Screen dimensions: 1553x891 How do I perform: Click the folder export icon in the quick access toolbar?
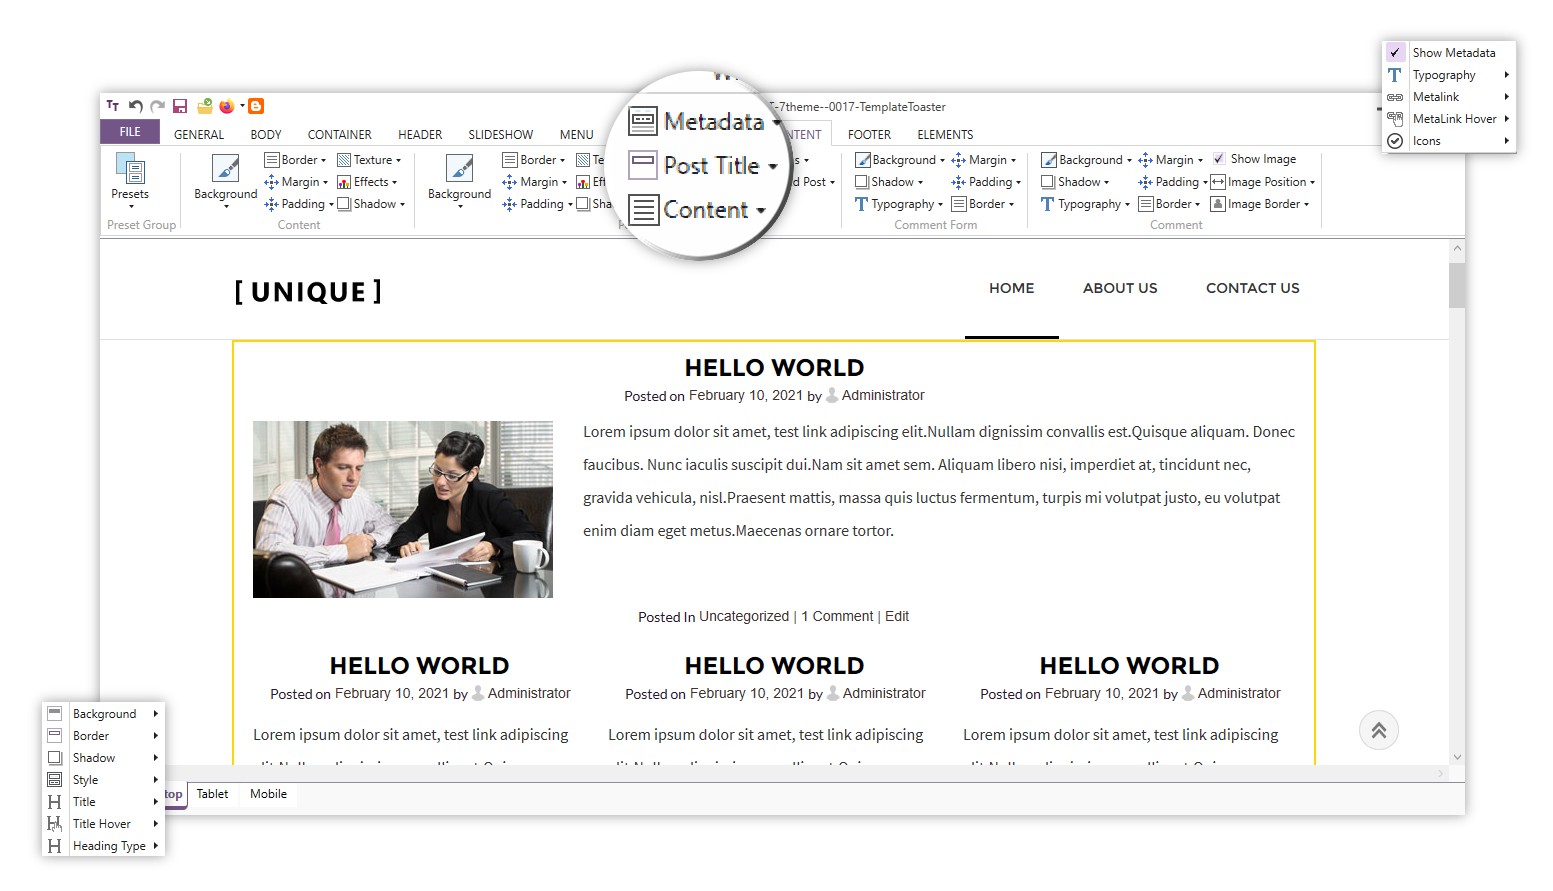(x=205, y=106)
